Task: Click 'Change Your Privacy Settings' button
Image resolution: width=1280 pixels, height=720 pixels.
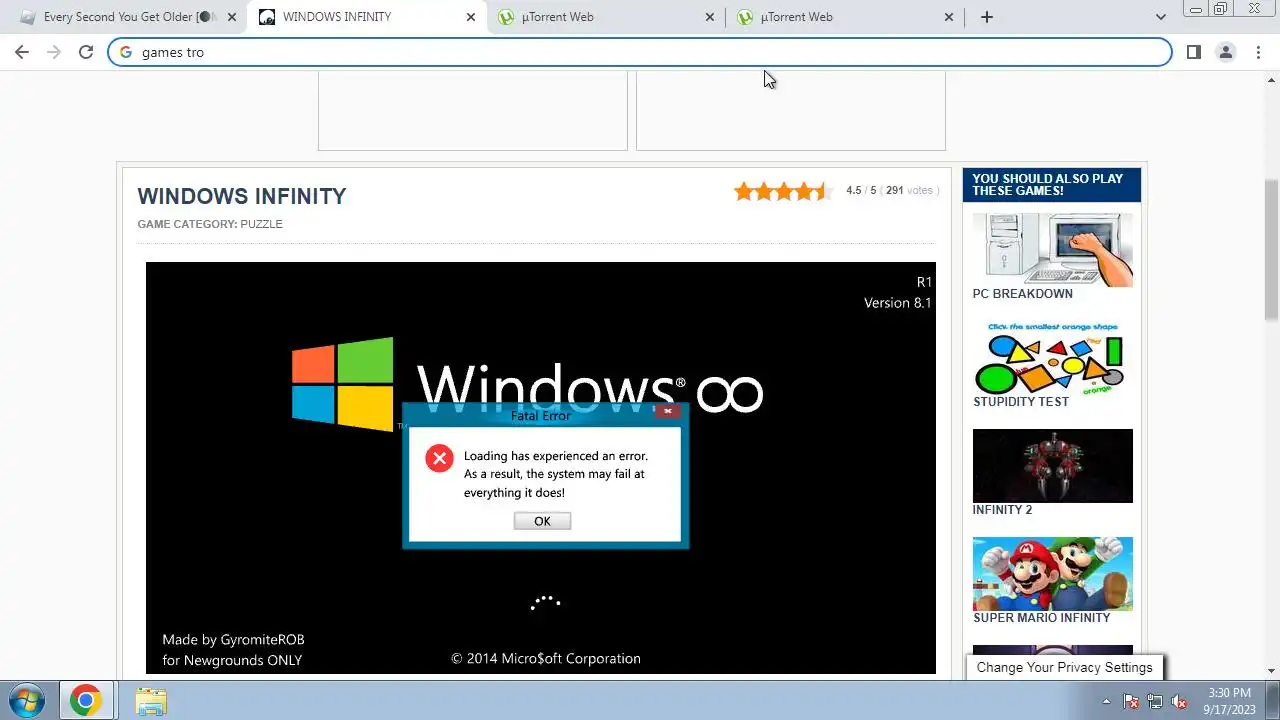Action: click(x=1064, y=667)
